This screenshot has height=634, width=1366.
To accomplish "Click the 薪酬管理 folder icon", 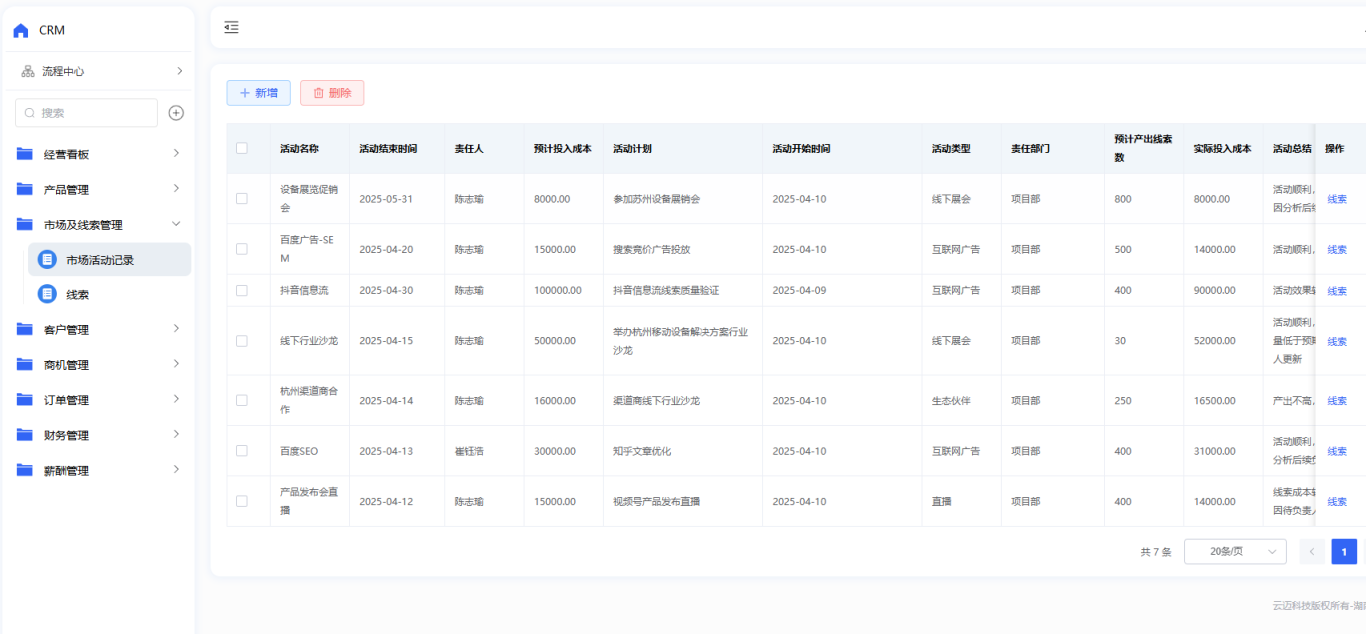I will point(25,470).
